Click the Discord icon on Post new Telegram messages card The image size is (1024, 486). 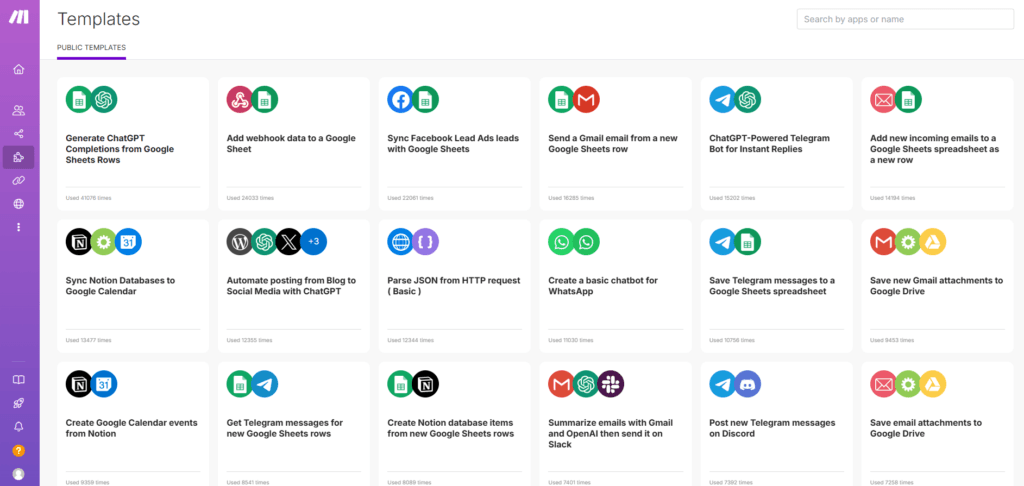(x=747, y=384)
